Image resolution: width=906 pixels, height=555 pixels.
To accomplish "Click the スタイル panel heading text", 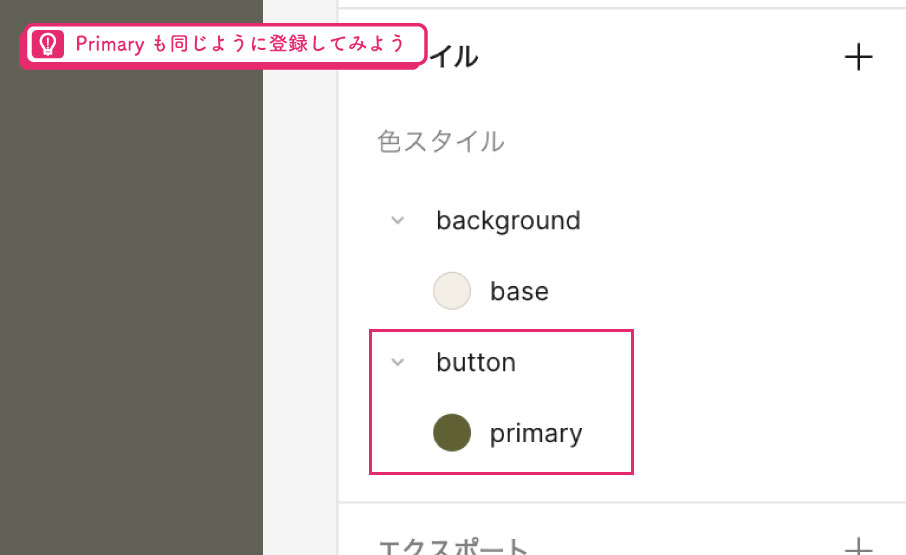I will (452, 57).
